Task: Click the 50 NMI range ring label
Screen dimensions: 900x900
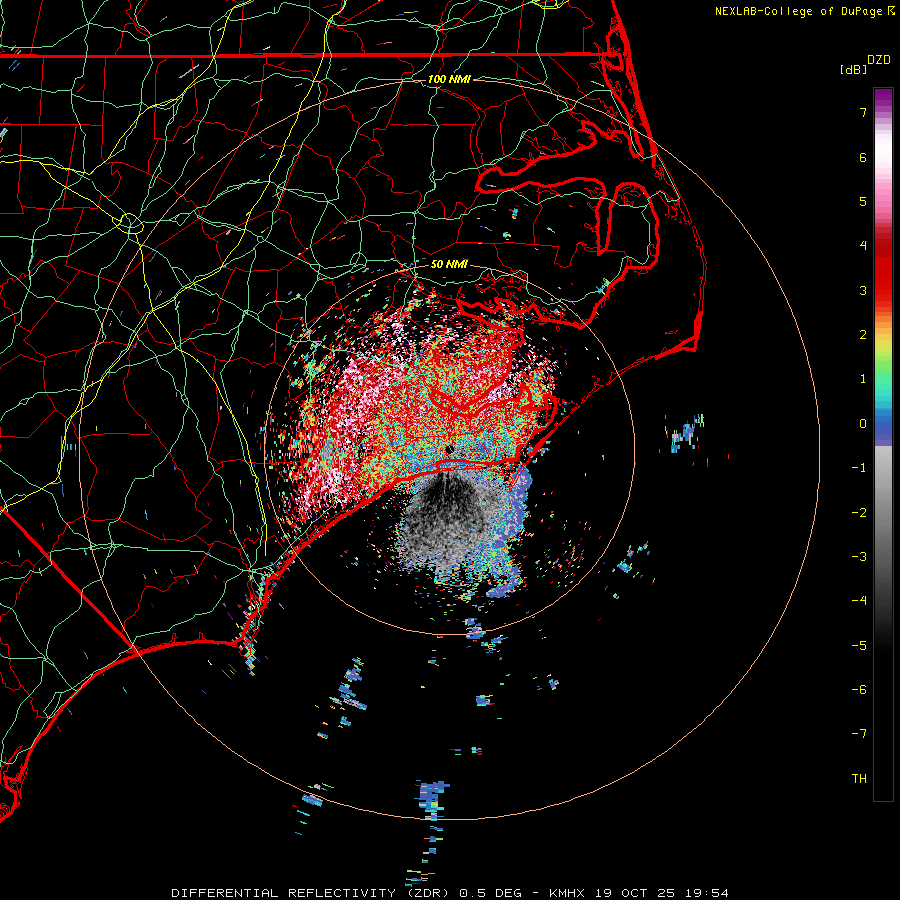Action: coord(449,264)
